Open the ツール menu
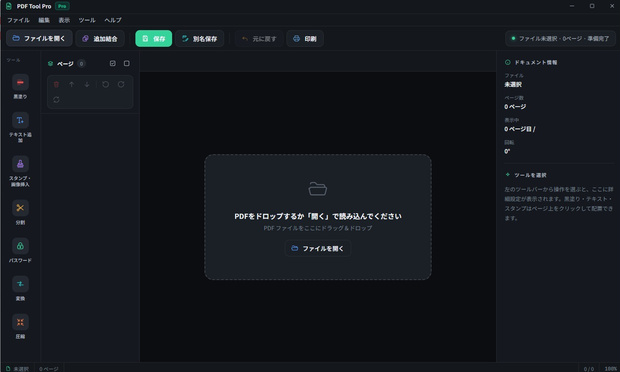 [87, 20]
